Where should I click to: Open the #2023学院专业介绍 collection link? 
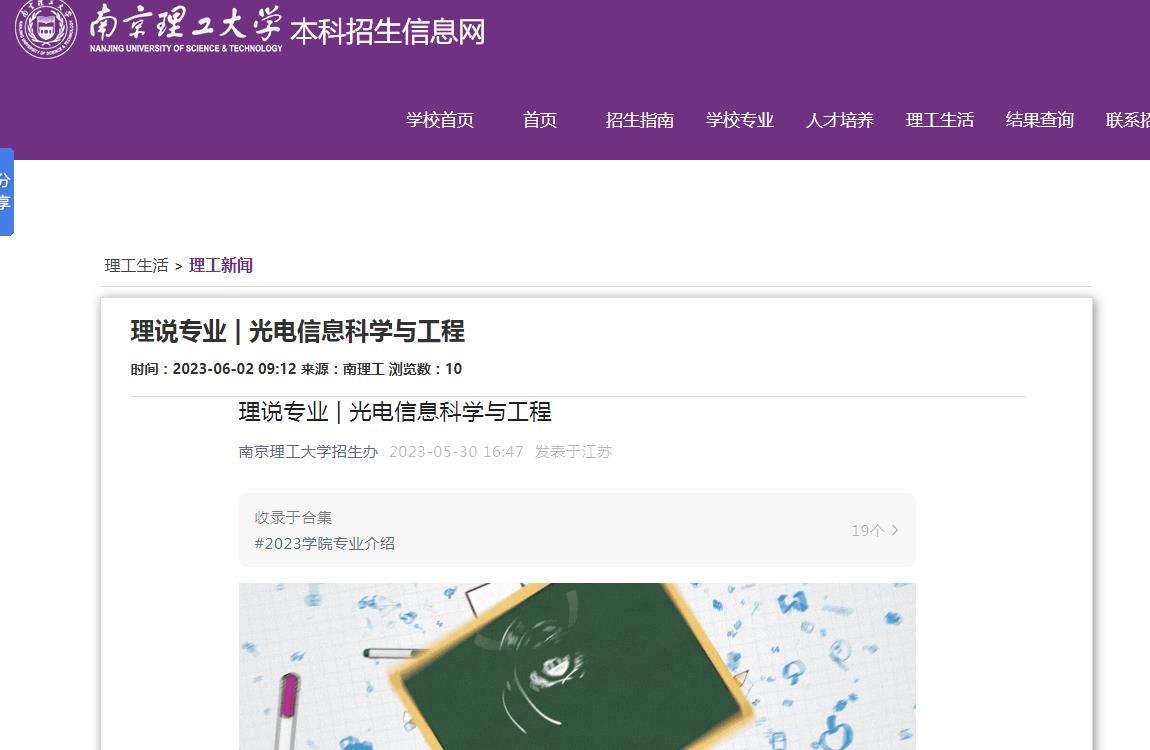point(325,543)
